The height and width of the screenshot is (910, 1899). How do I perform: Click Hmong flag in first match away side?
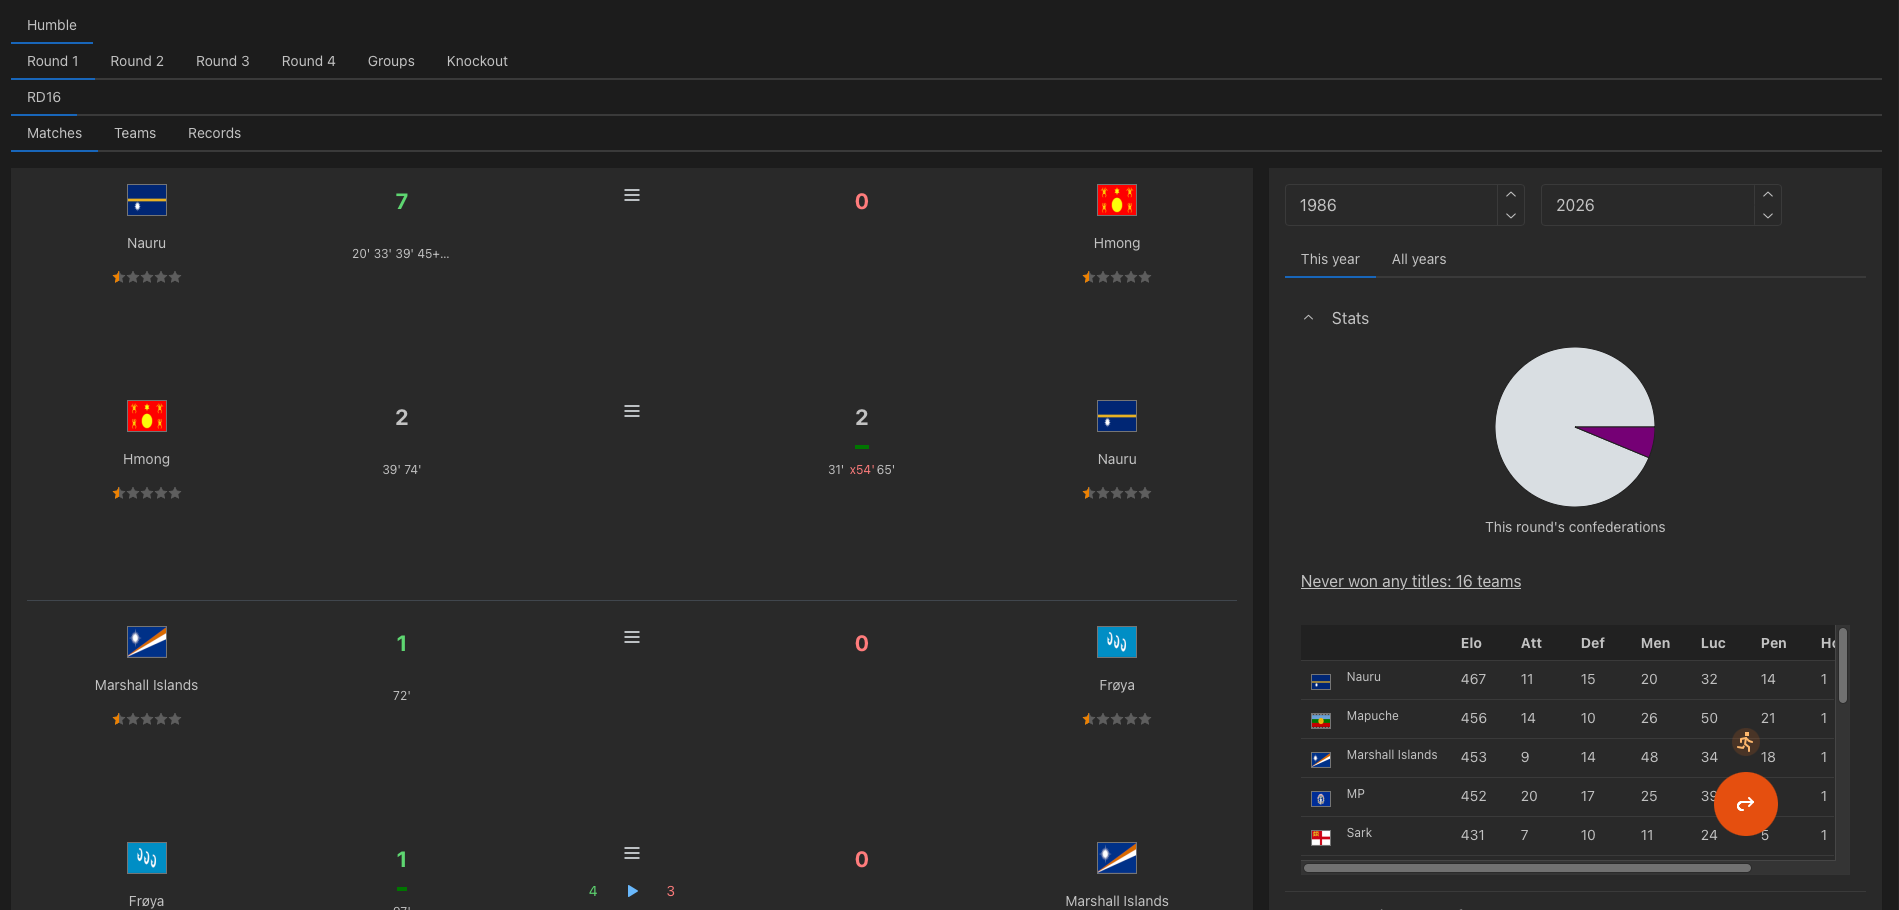click(1117, 200)
